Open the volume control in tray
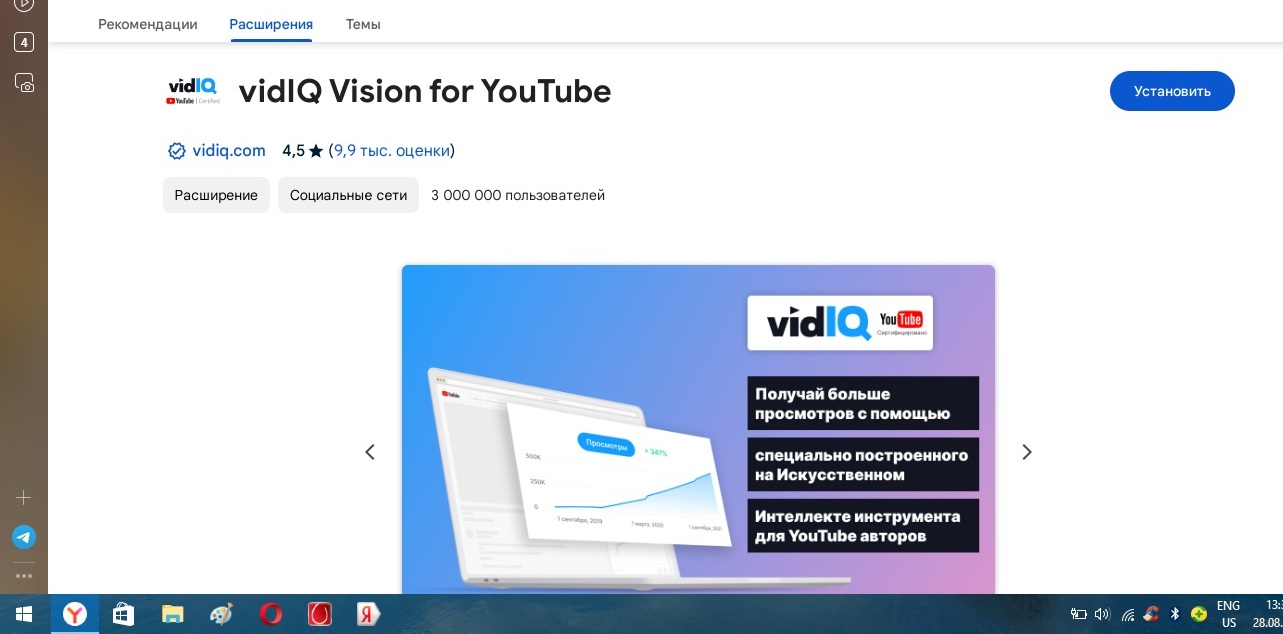Viewport: 1283px width, 634px height. tap(1102, 614)
